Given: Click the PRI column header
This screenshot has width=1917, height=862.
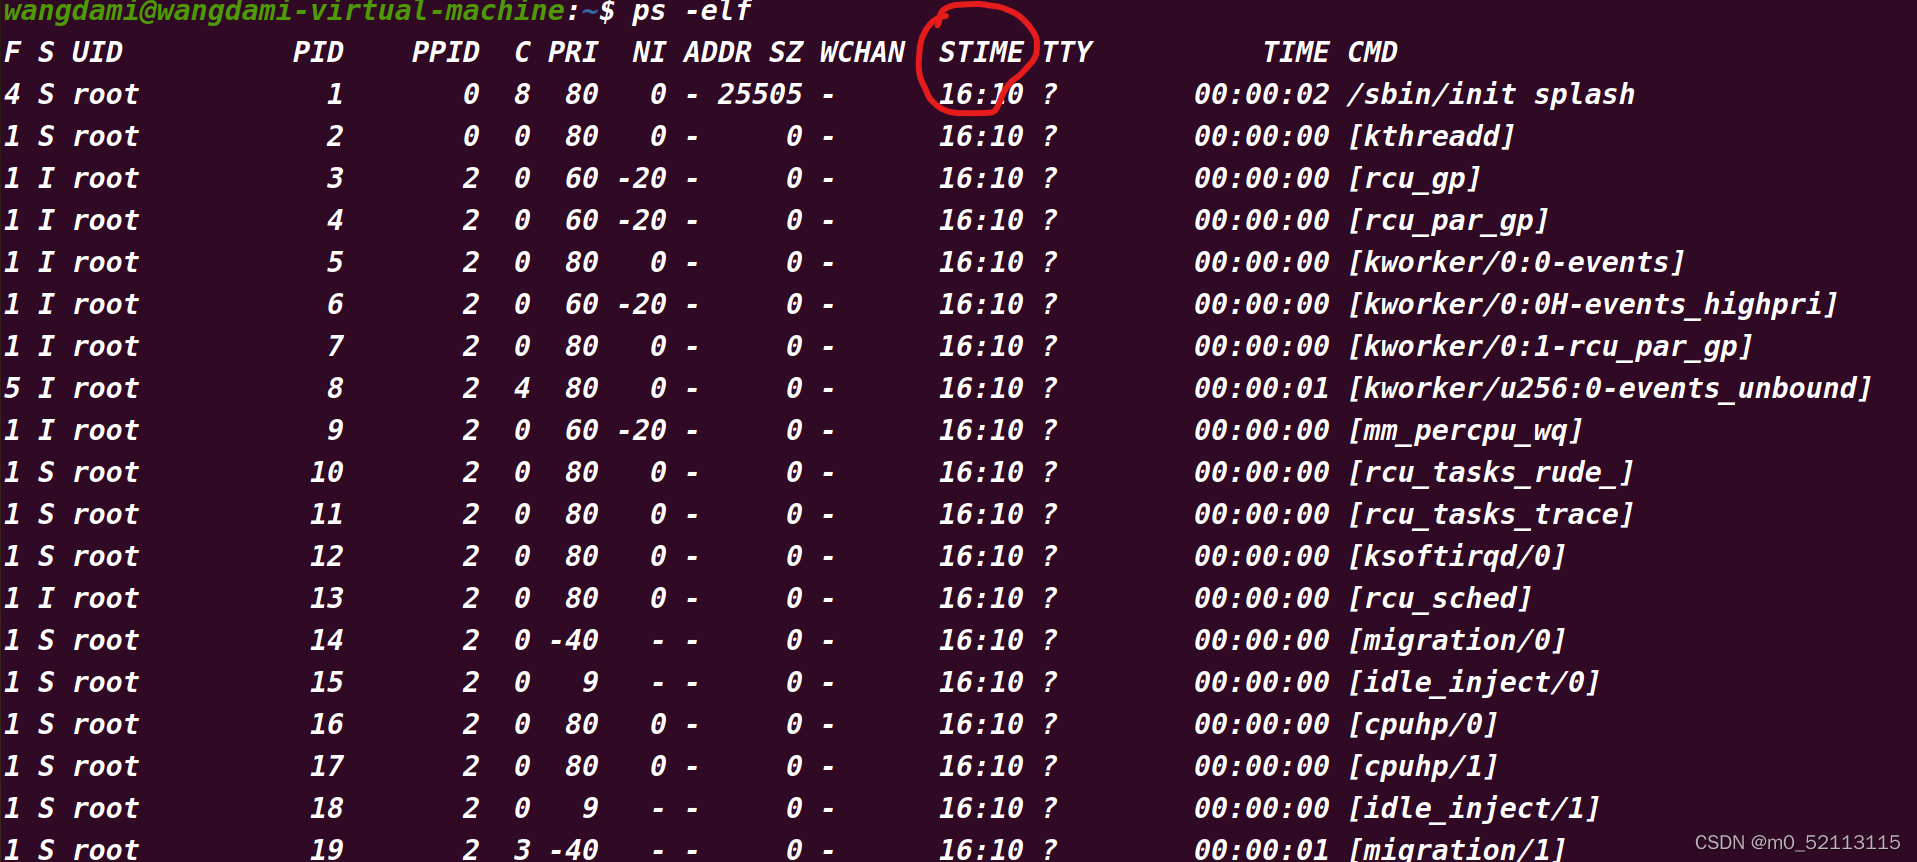Looking at the screenshot, I should 573,52.
